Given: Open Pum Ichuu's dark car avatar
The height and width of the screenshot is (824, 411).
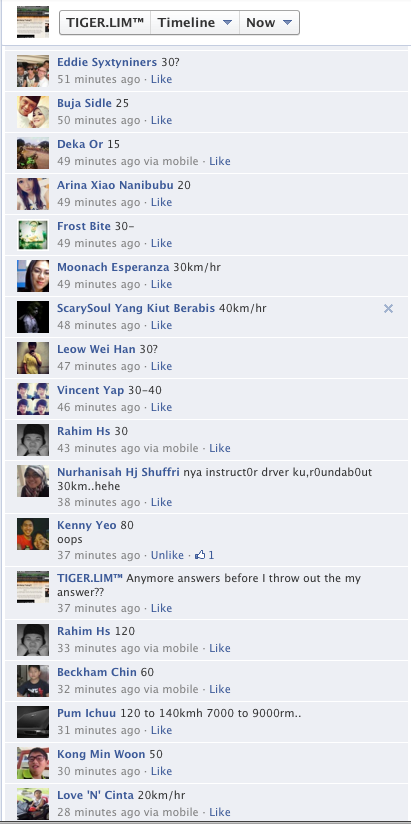Looking at the screenshot, I should [x=33, y=722].
